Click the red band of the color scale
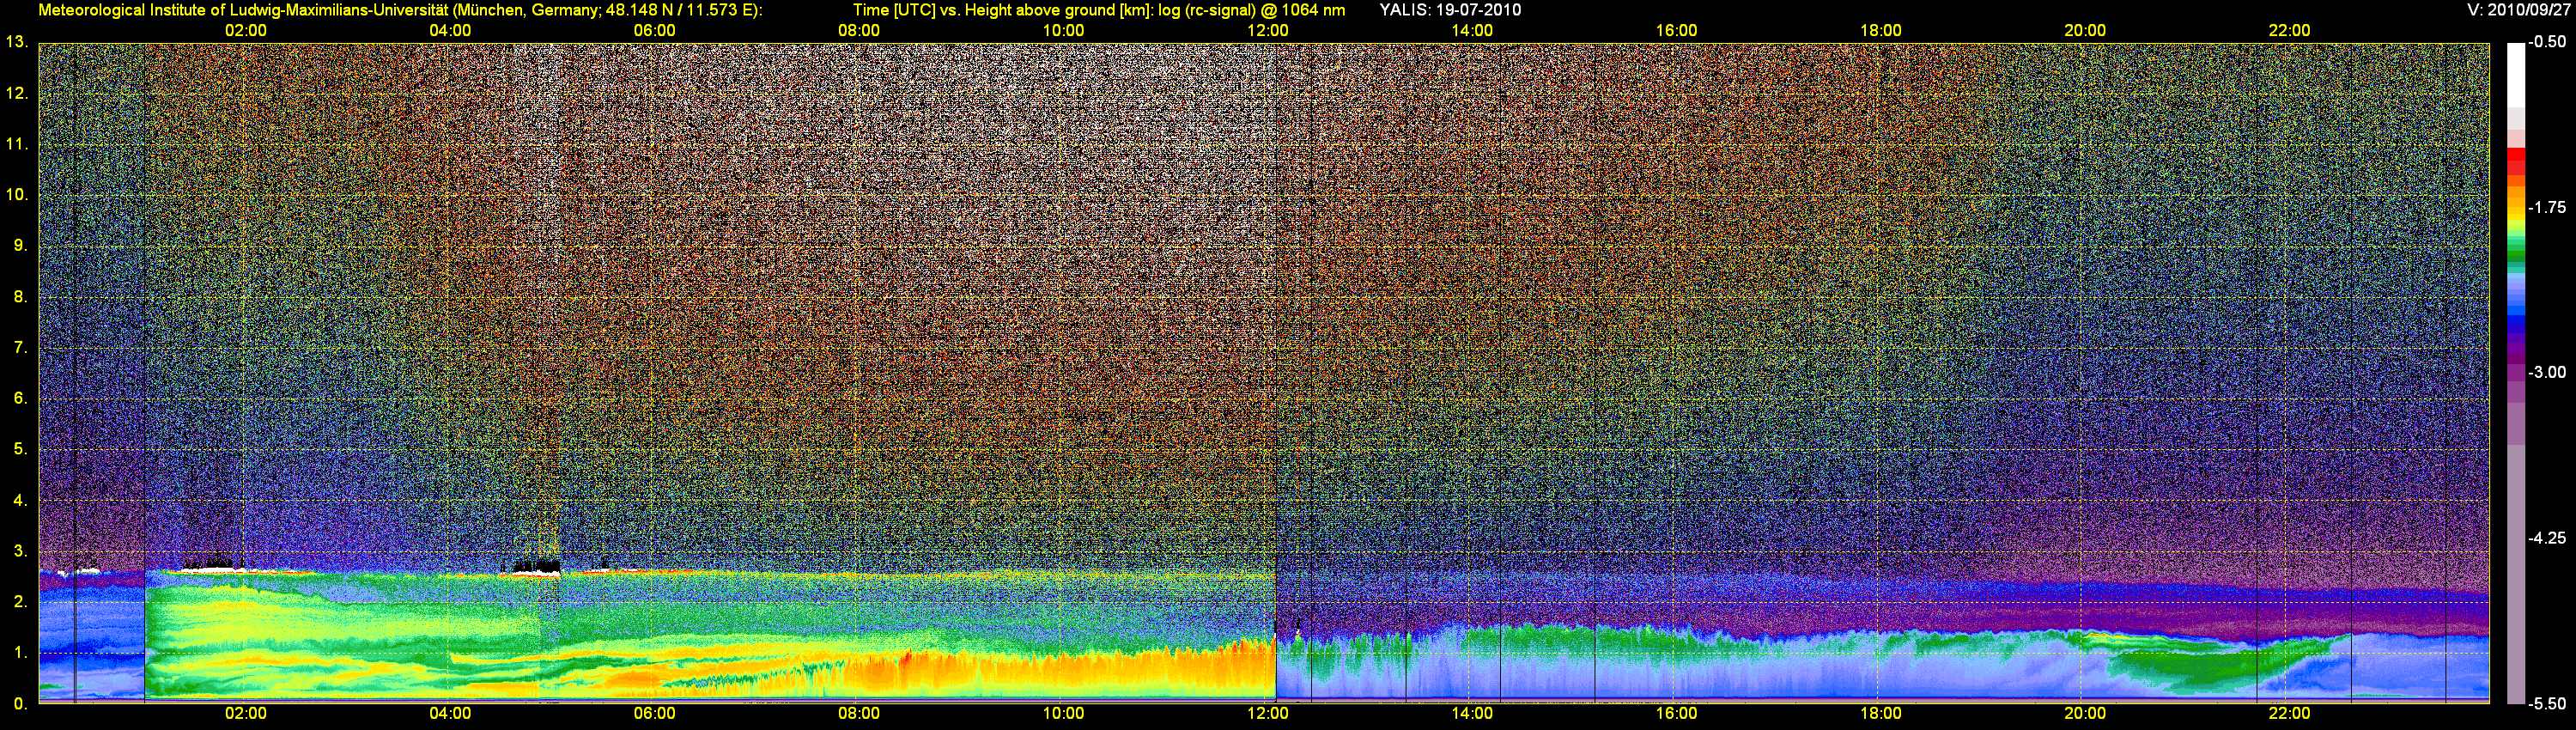This screenshot has height=730, width=2576. coord(2516,162)
